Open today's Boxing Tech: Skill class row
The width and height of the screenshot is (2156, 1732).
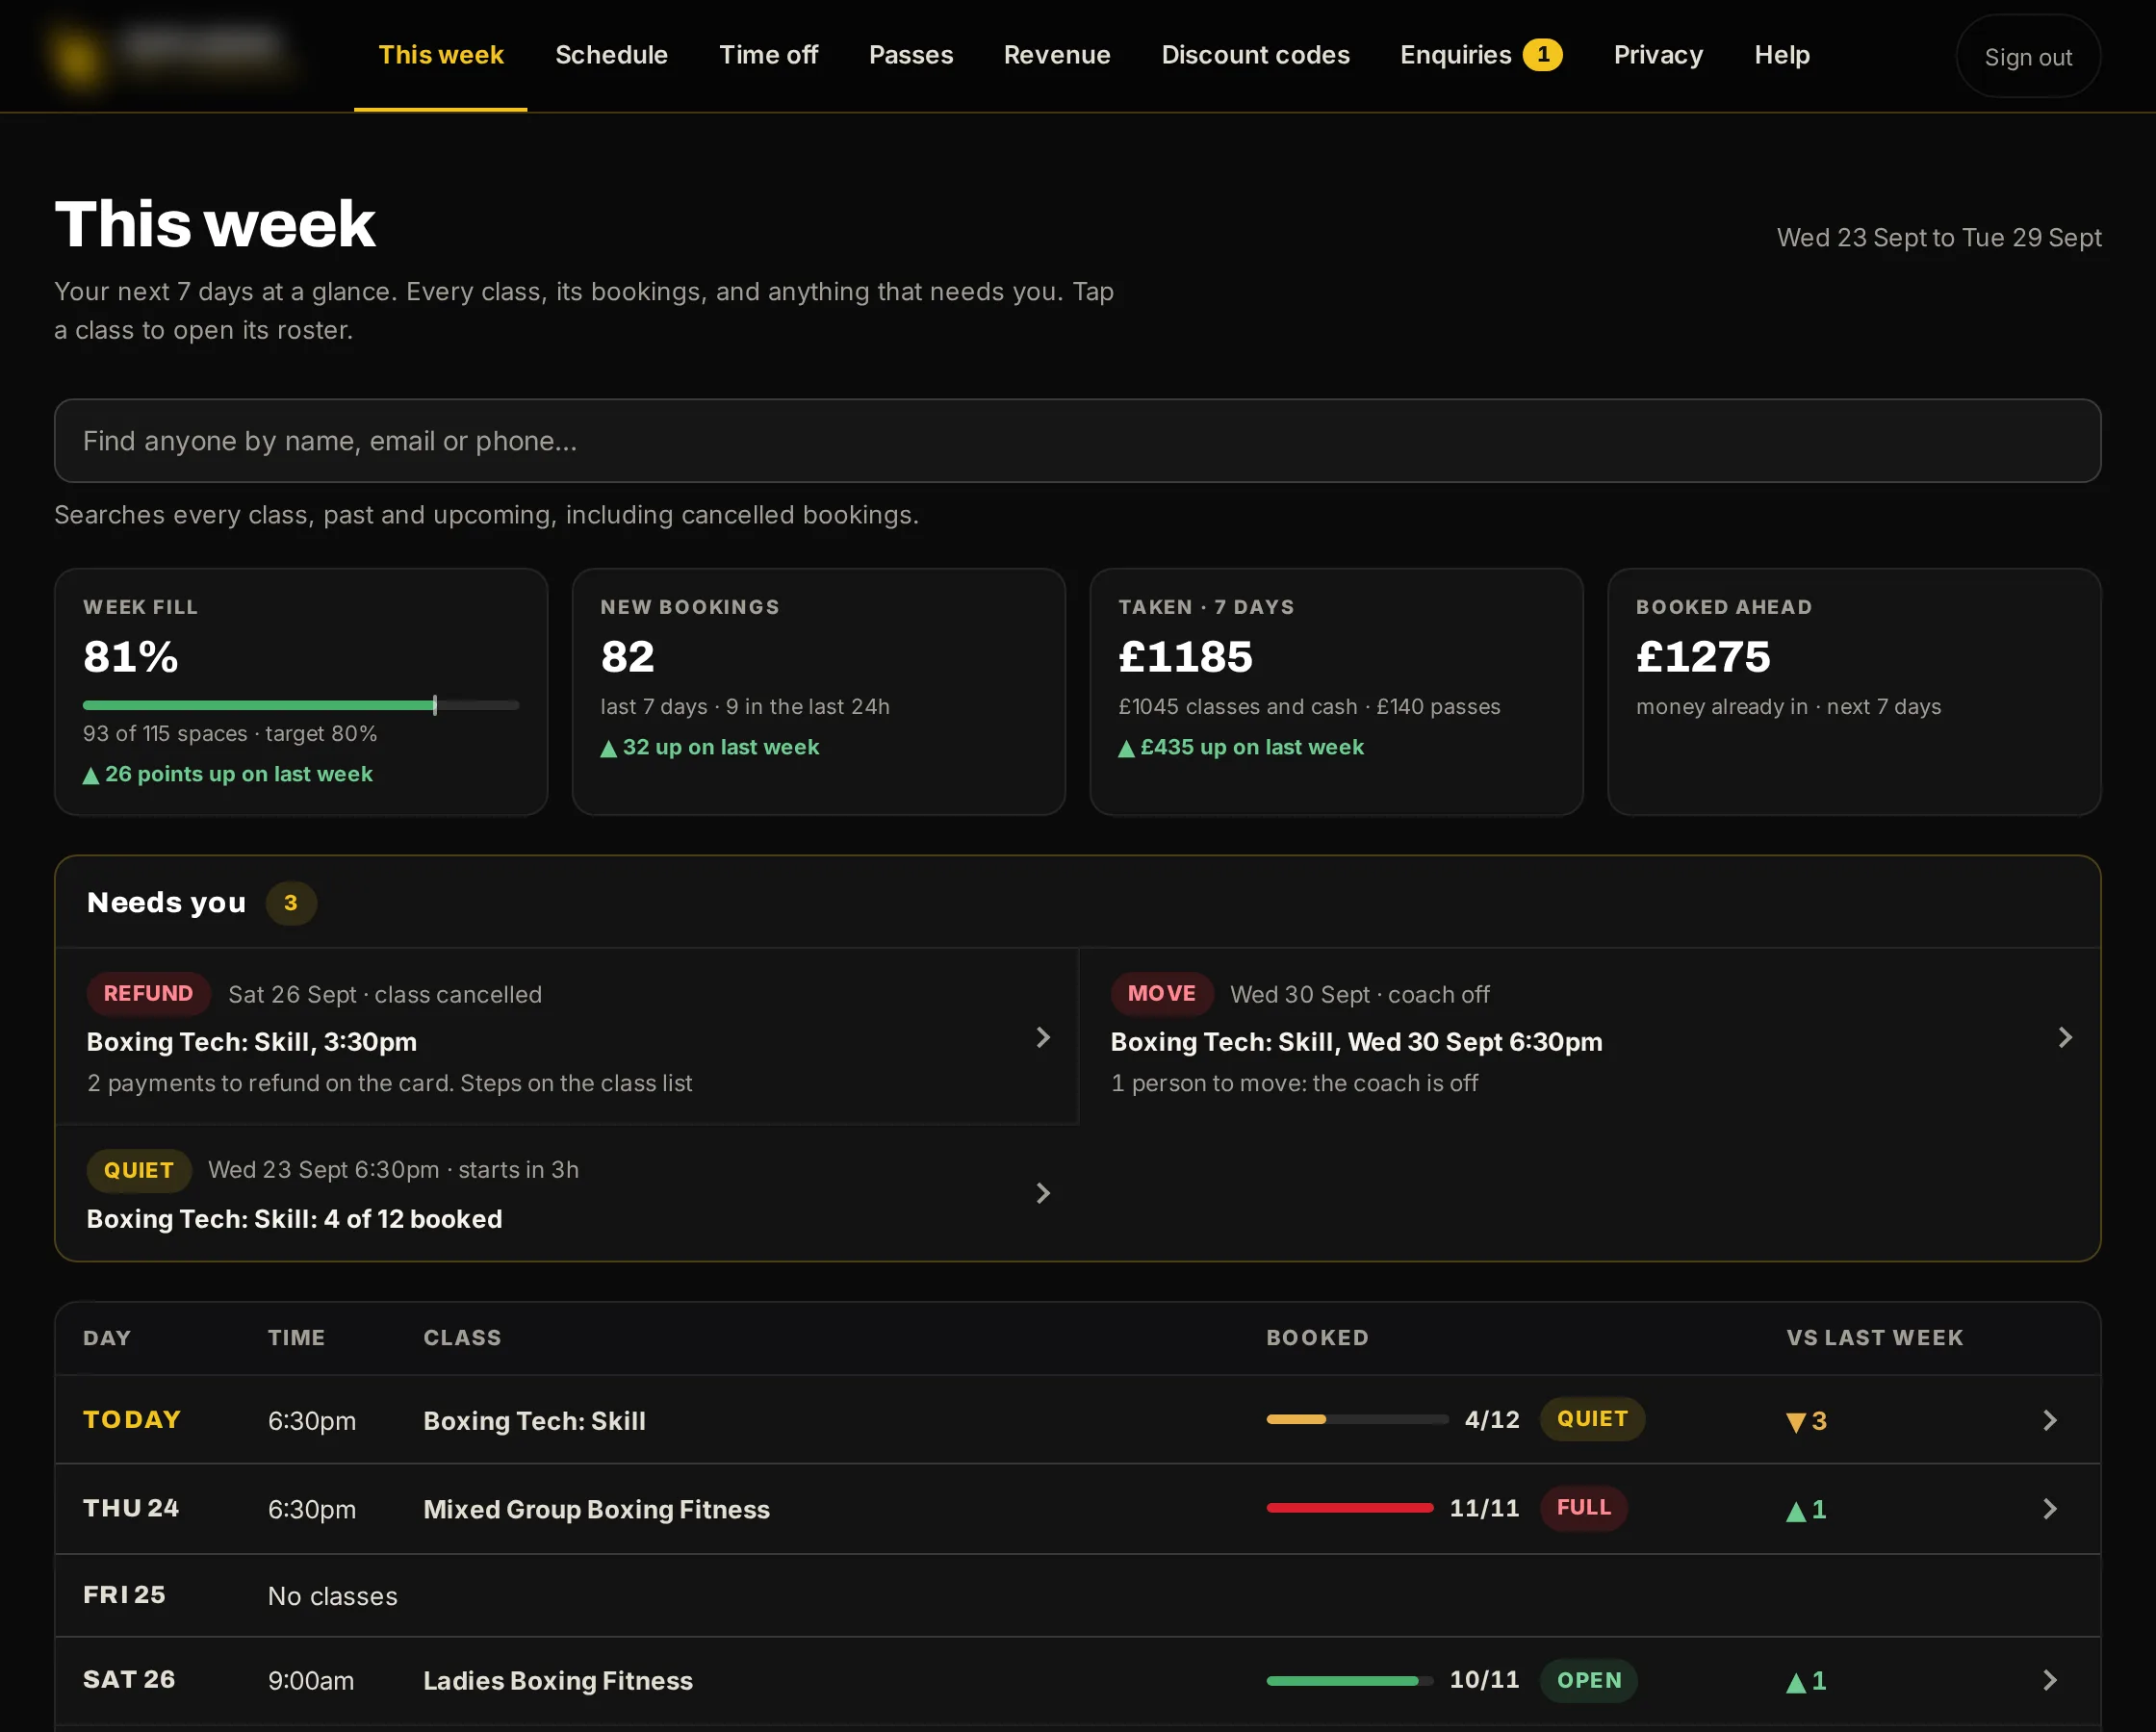1077,1420
